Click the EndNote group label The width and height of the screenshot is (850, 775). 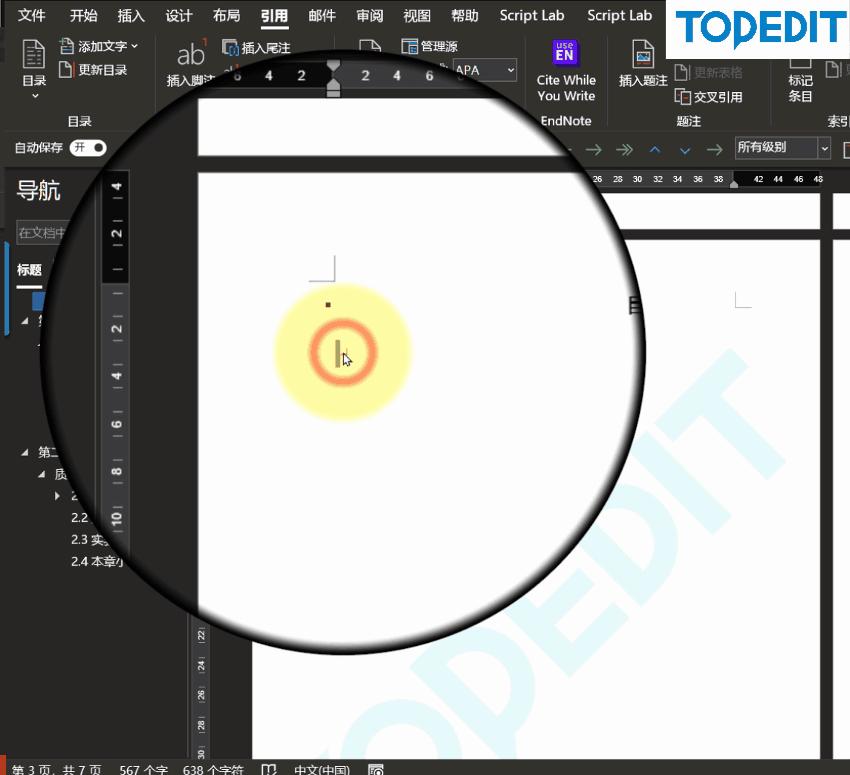click(565, 121)
